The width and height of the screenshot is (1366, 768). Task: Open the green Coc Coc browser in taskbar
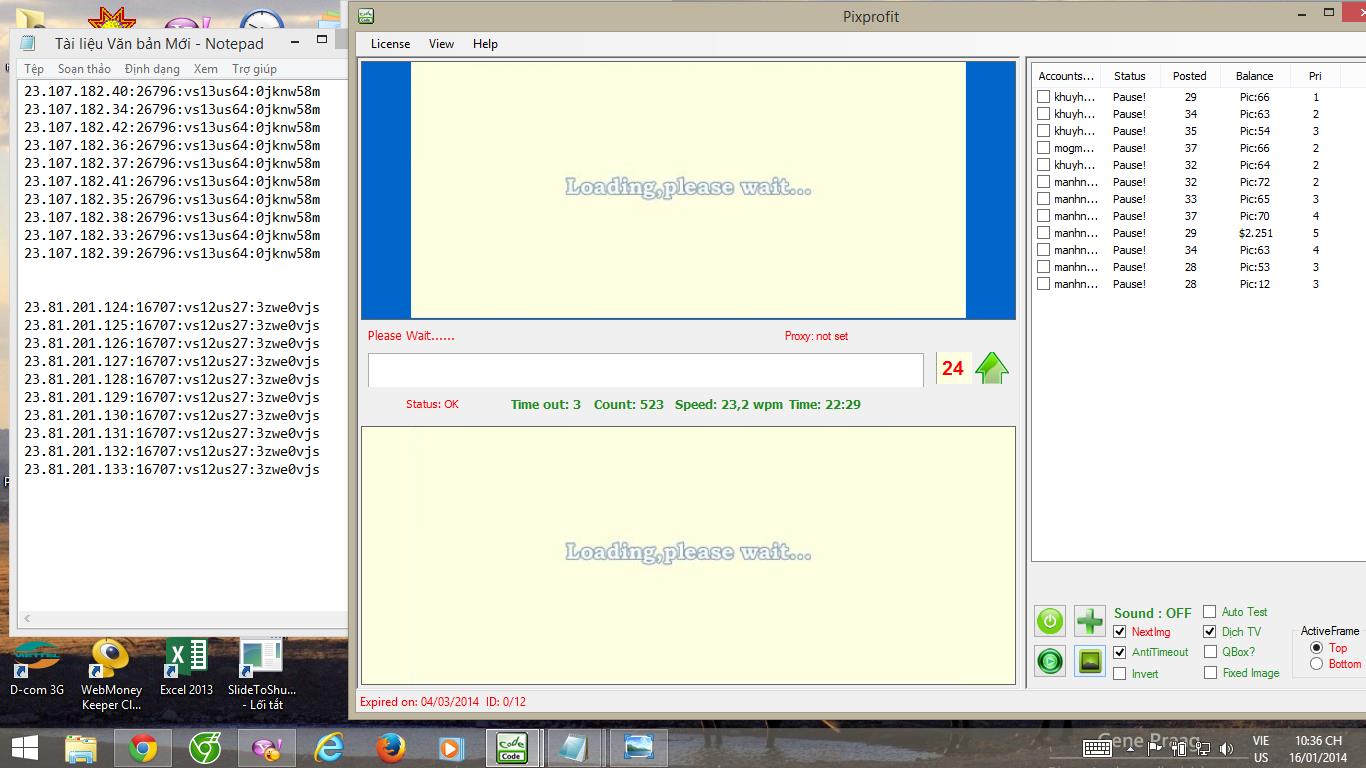pos(205,747)
